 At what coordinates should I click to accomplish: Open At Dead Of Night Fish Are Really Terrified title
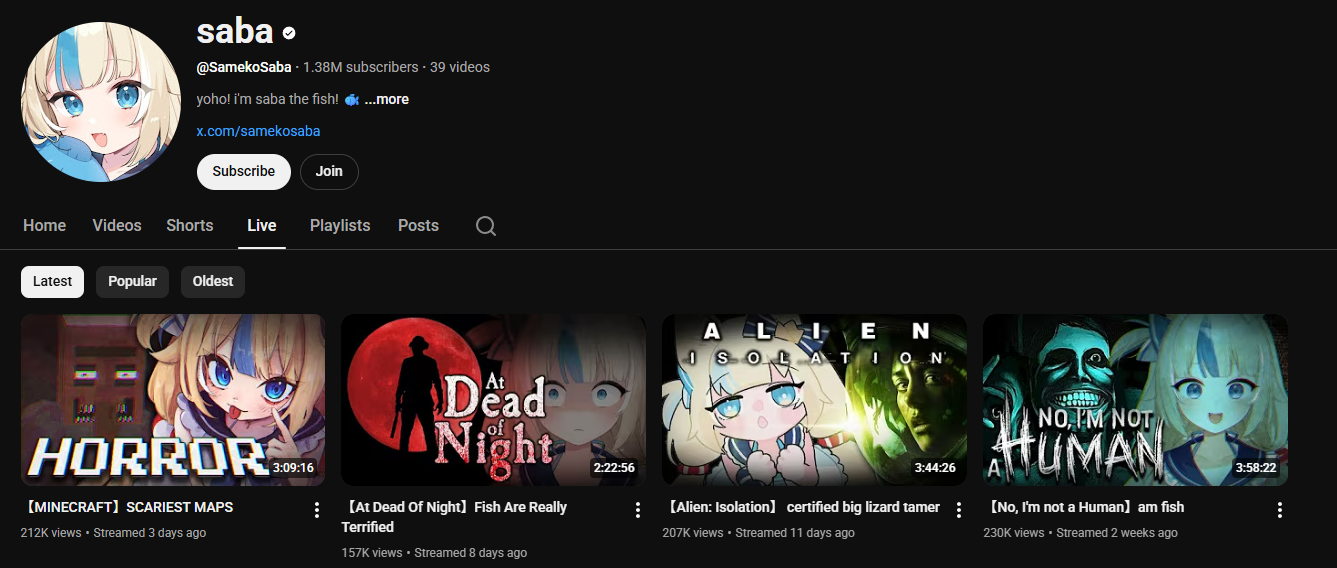point(454,517)
